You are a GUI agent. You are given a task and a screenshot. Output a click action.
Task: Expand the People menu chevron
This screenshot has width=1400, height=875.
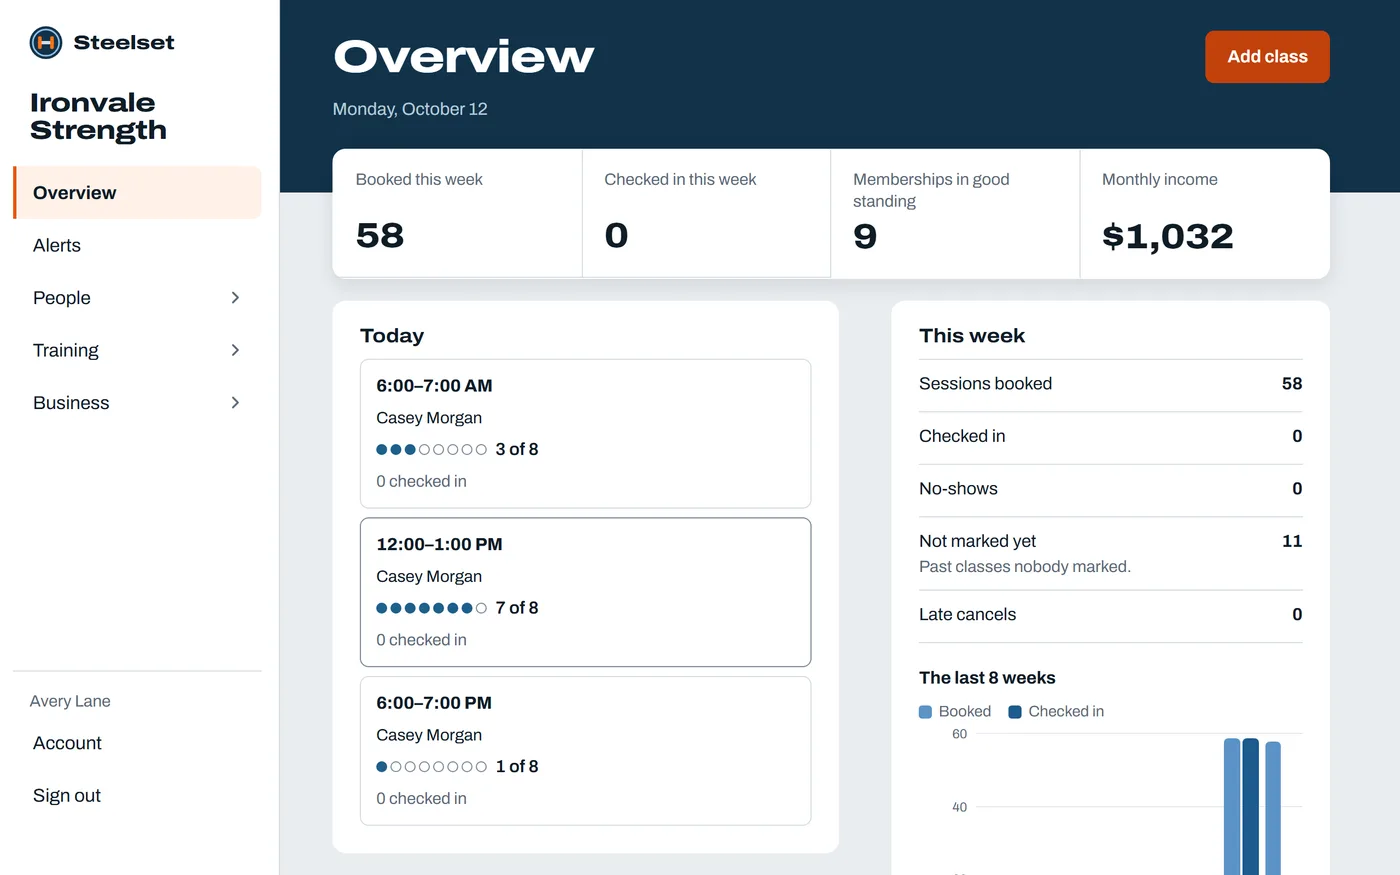click(x=235, y=298)
